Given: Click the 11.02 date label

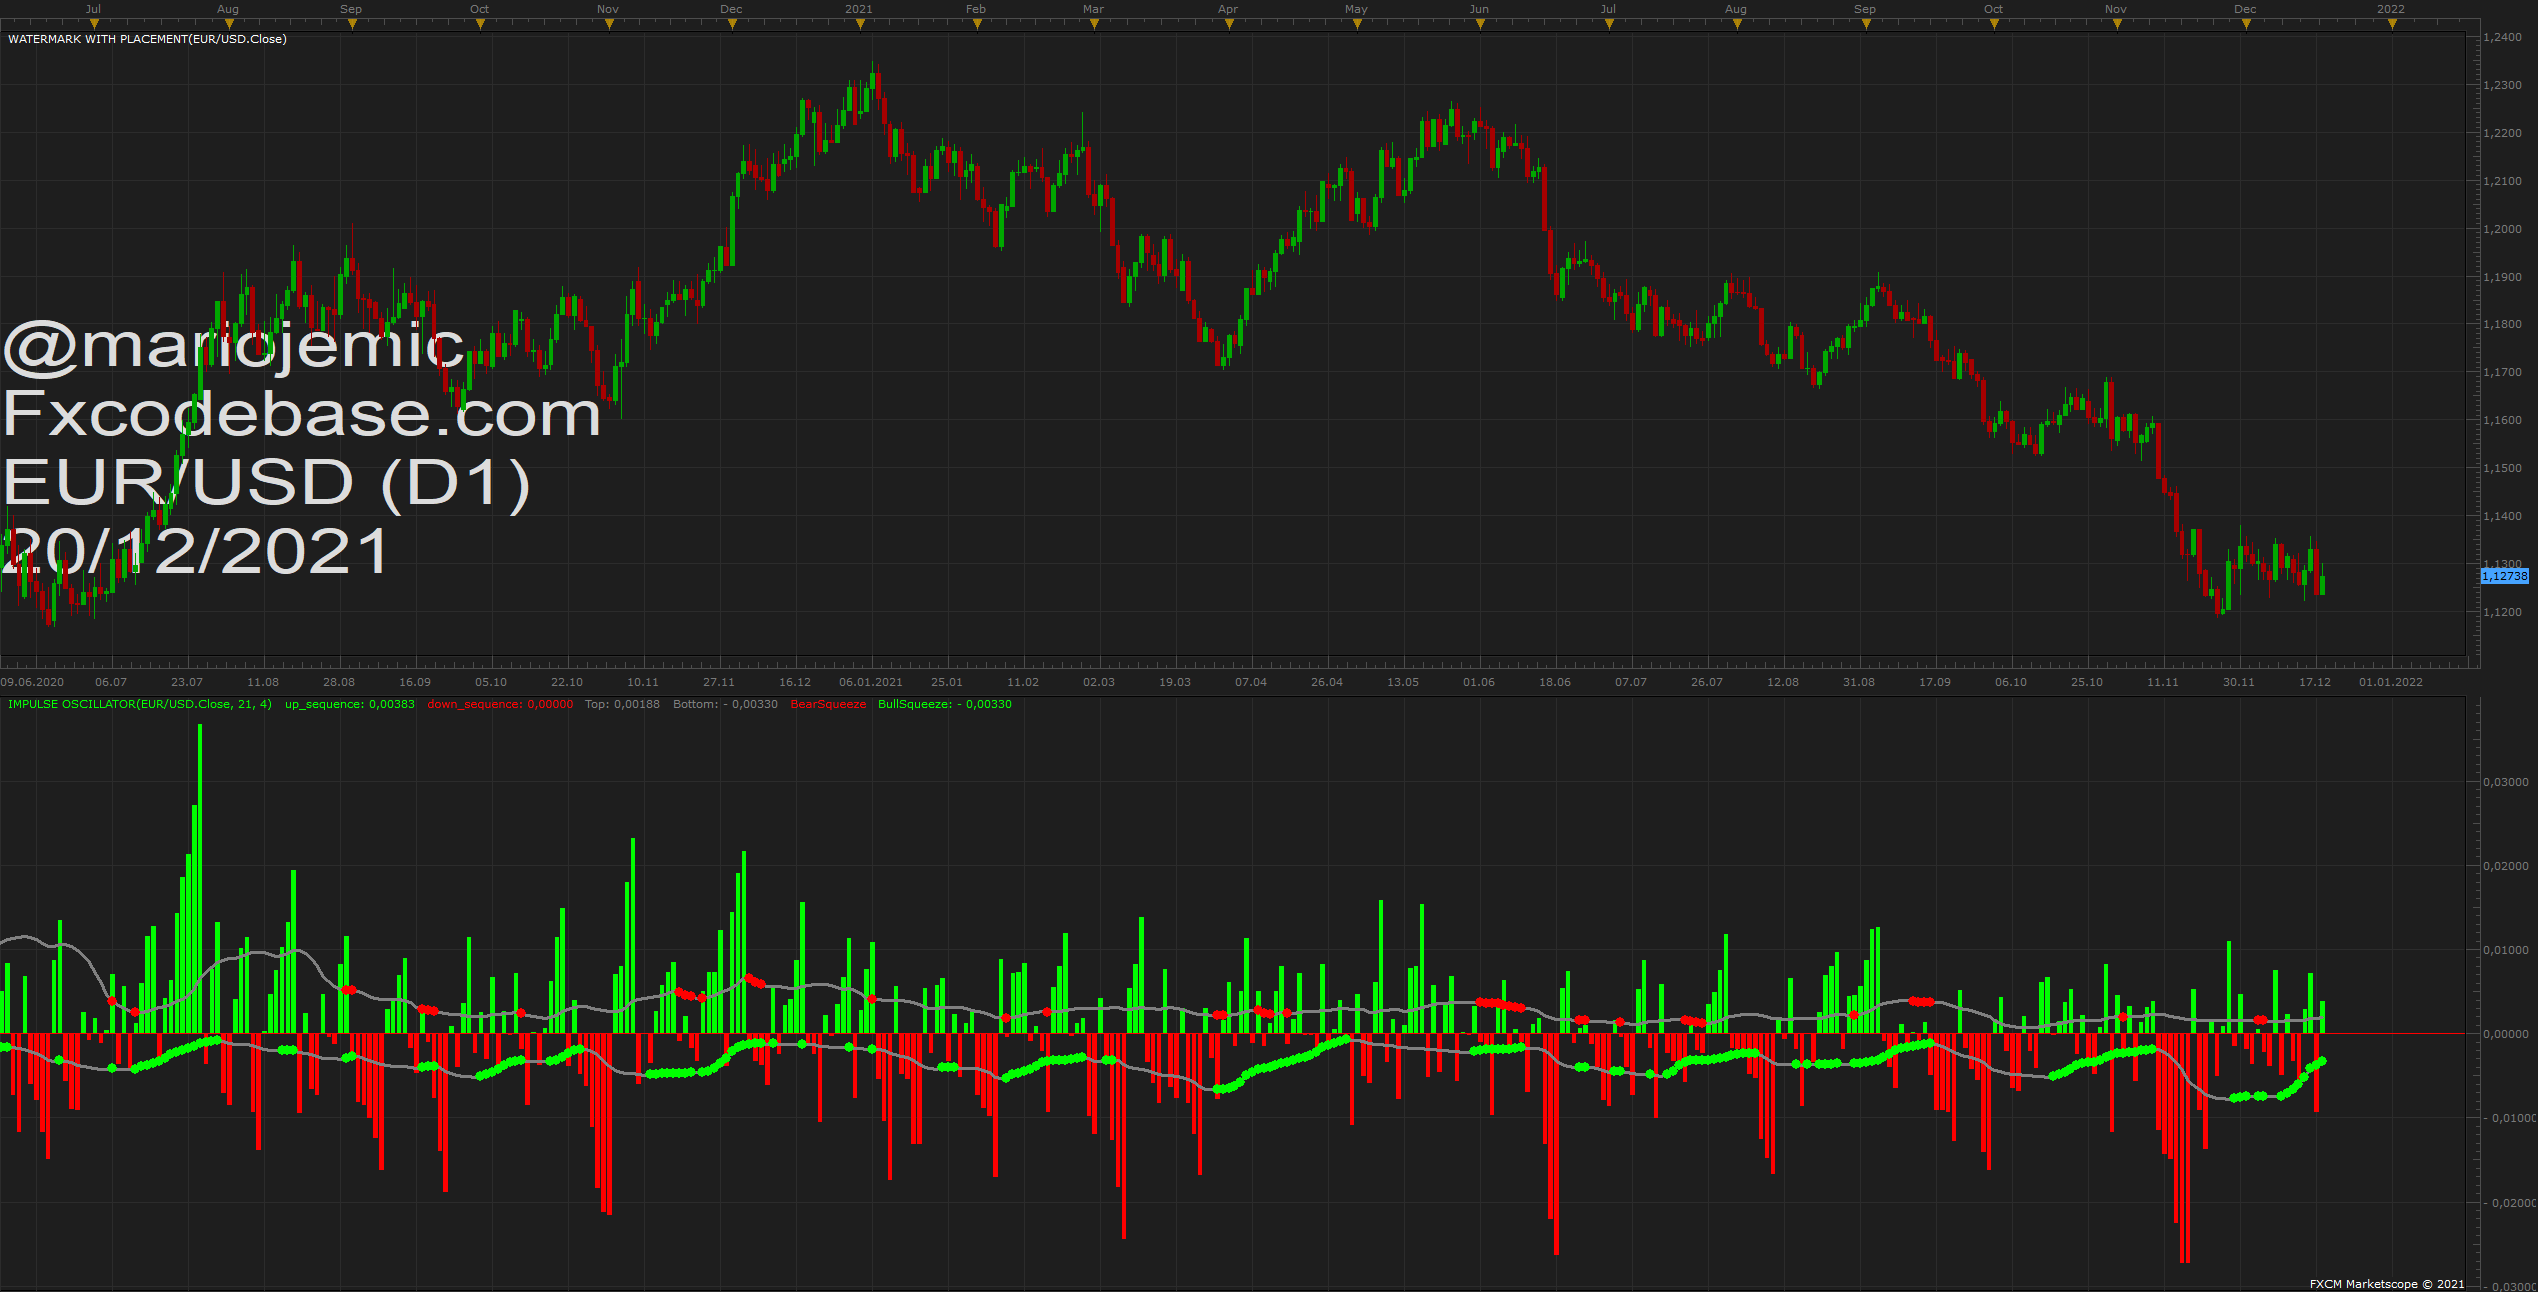Looking at the screenshot, I should pos(1023,682).
